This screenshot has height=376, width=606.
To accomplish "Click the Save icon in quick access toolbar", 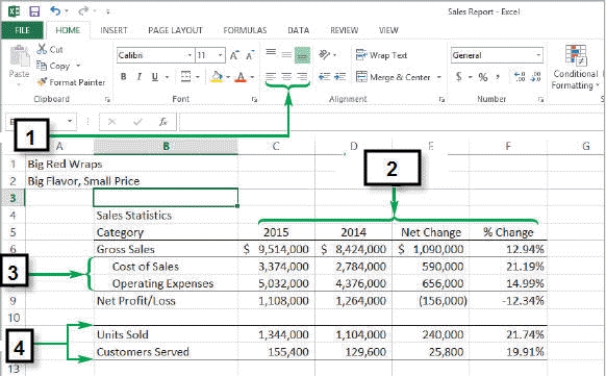I will 34,11.
